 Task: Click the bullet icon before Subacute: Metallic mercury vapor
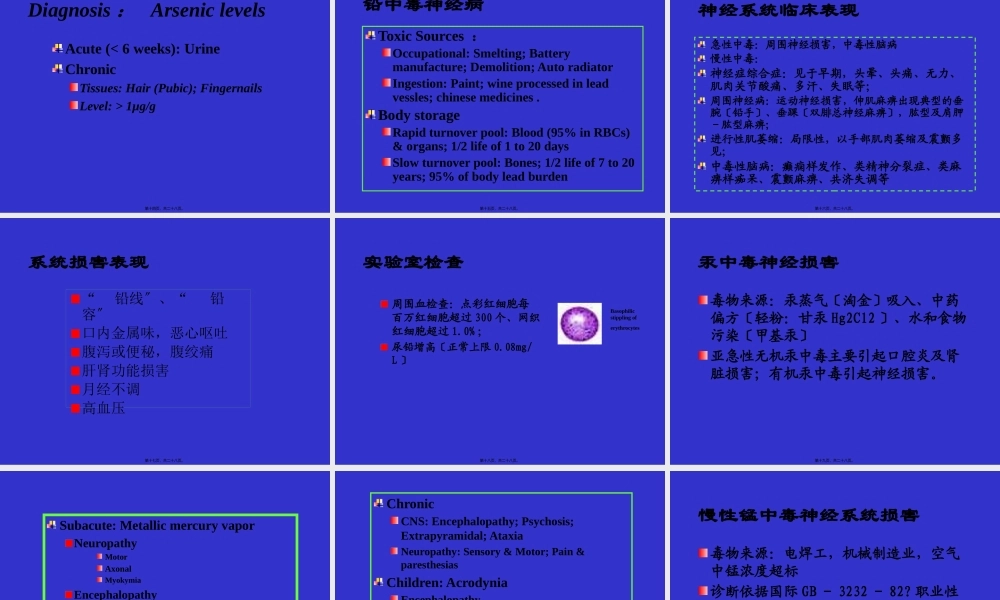[x=52, y=525]
